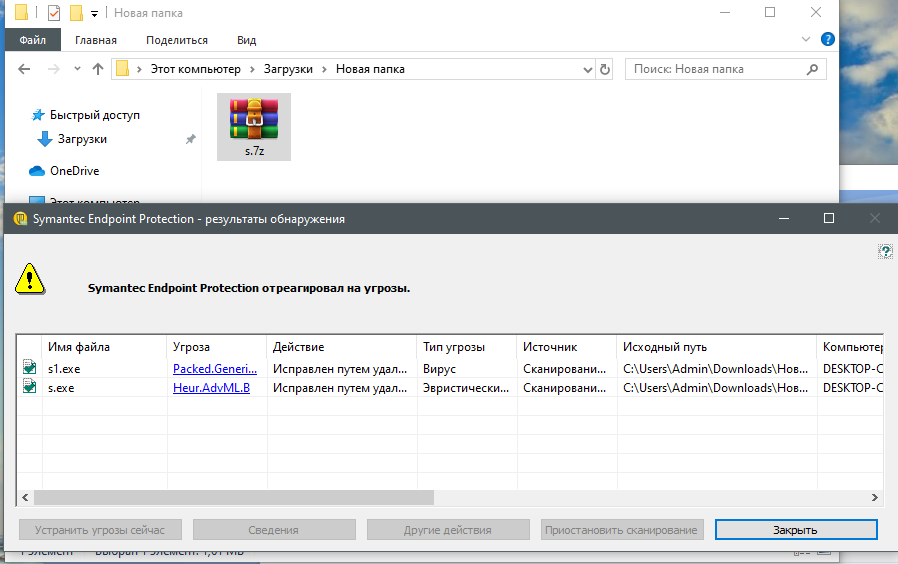Click the properties quick-access icon in Explorer title bar
This screenshot has height=564, width=898.
pyautogui.click(x=54, y=13)
